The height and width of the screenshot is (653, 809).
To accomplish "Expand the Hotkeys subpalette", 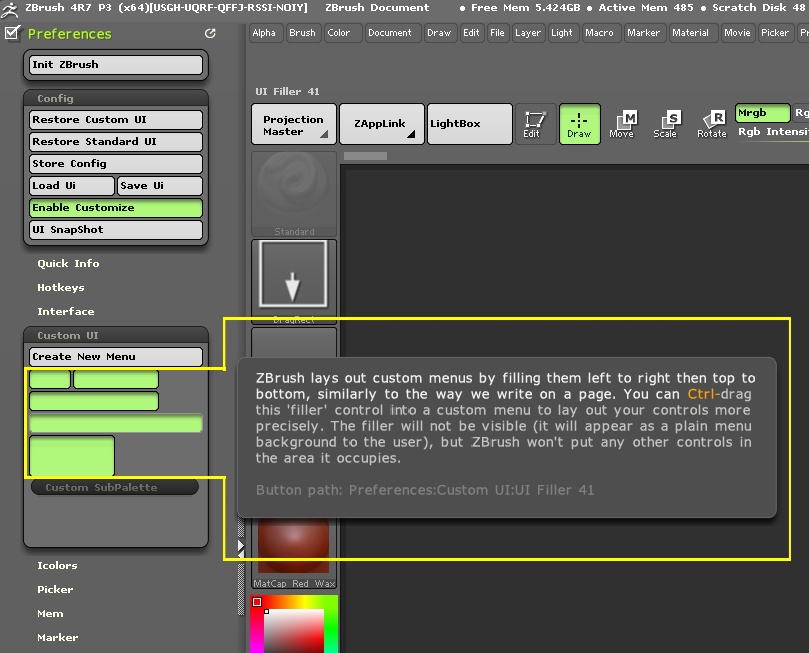I will click(61, 287).
